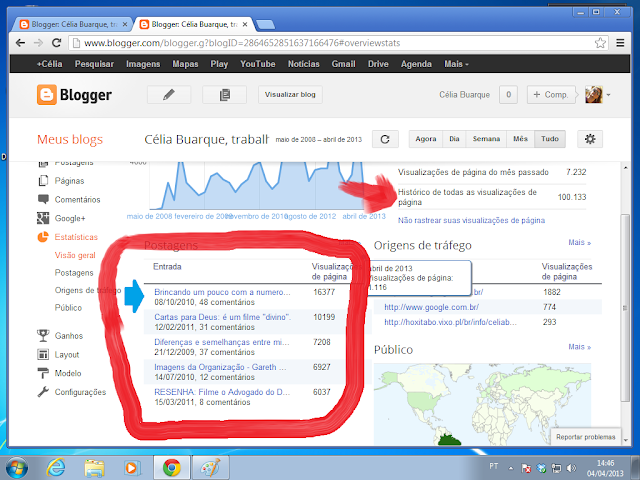This screenshot has height=480, width=640.
Task: Click the Páginas sidebar icon
Action: 43,180
